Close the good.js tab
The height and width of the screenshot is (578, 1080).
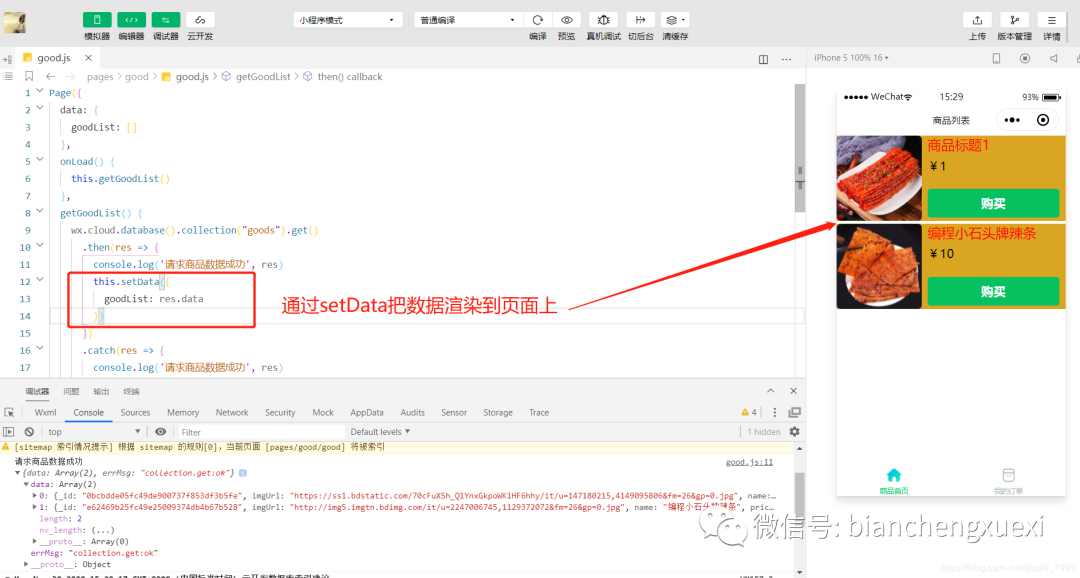coord(88,58)
